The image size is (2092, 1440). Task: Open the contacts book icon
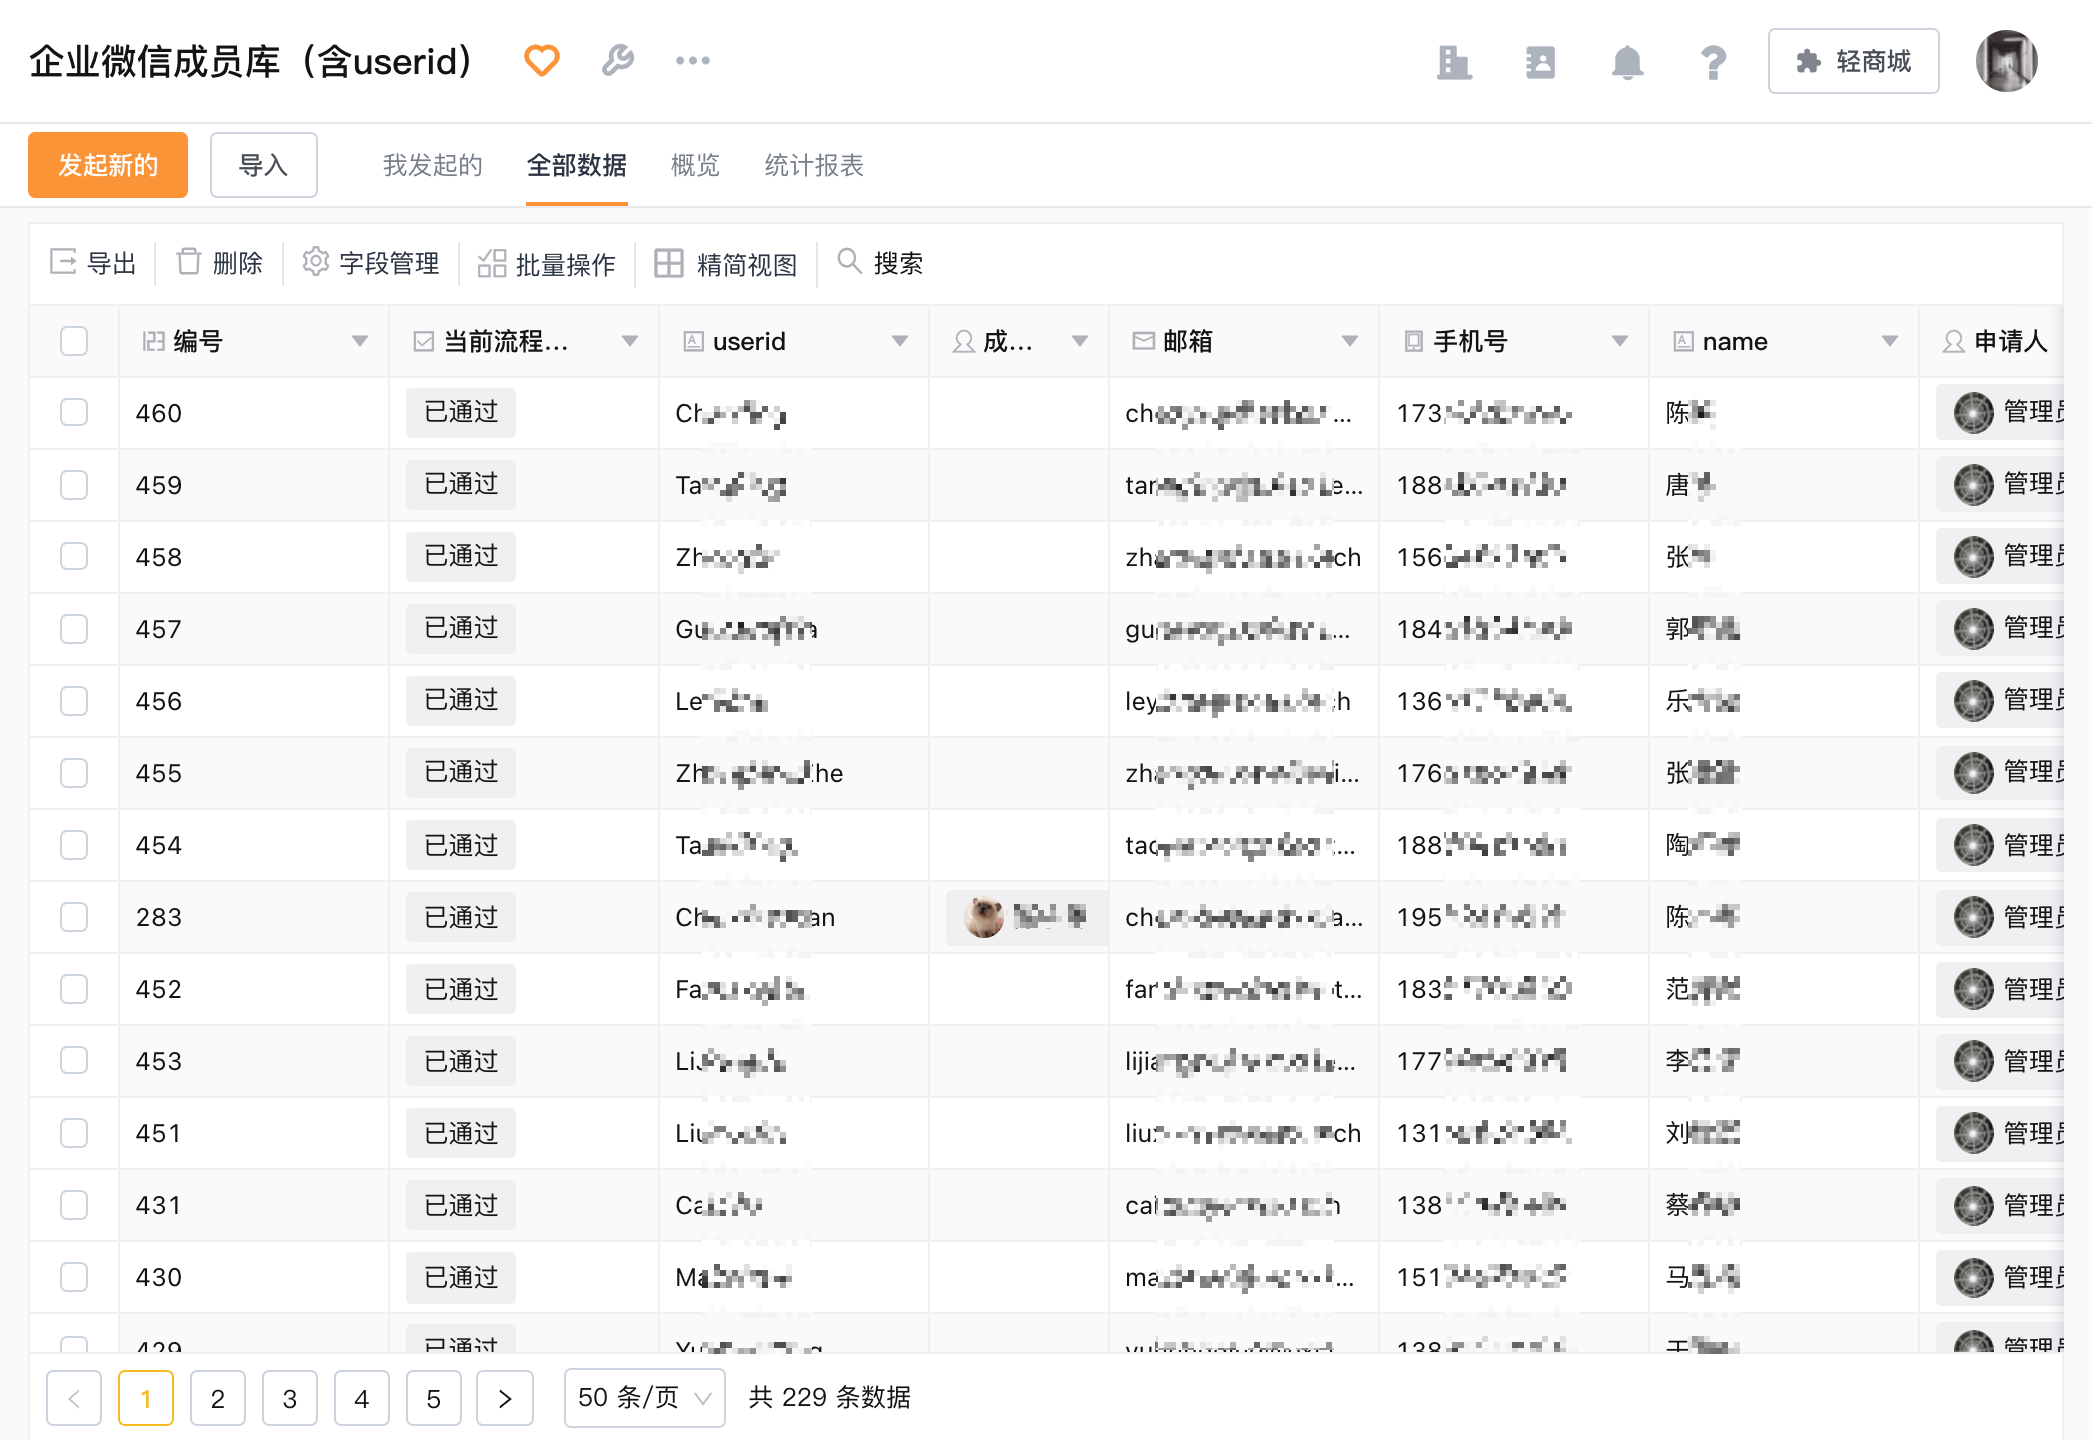coord(1540,62)
